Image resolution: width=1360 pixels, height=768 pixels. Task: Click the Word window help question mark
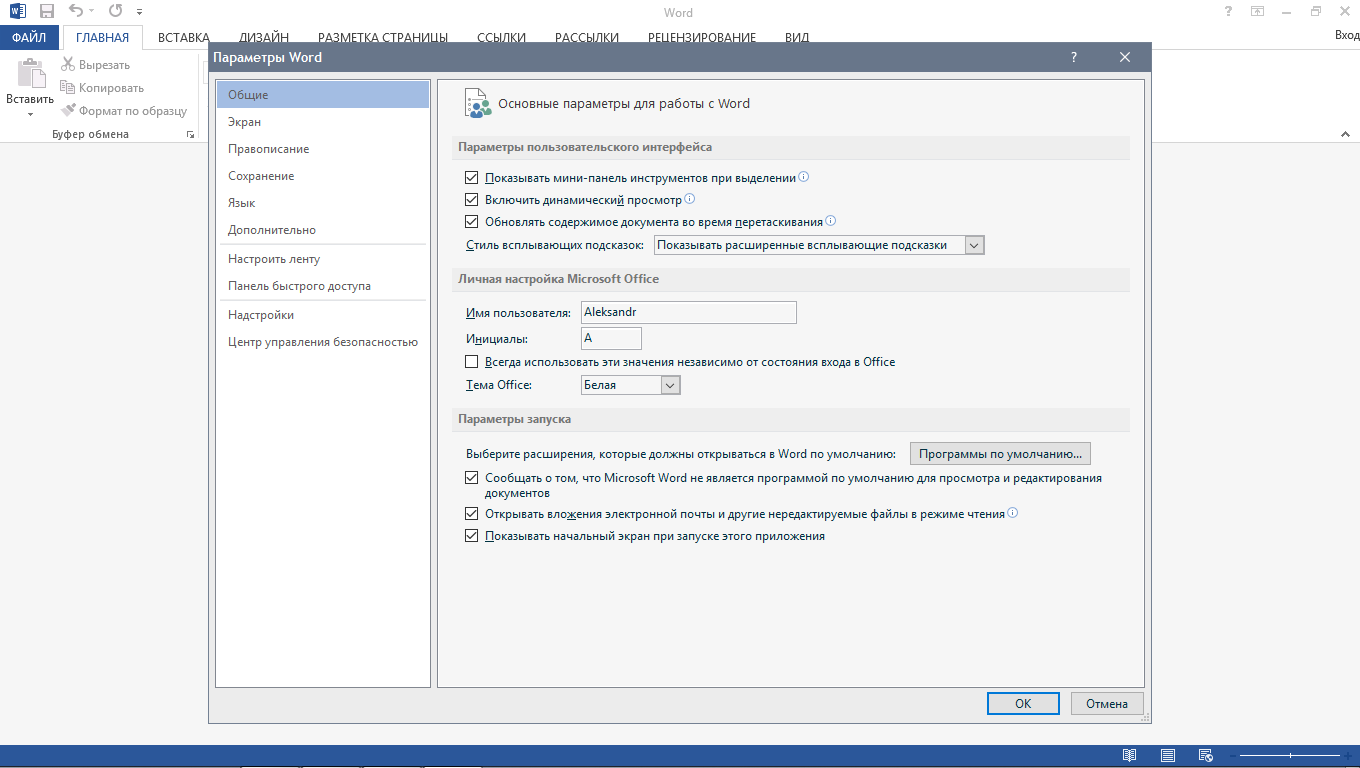[1228, 12]
